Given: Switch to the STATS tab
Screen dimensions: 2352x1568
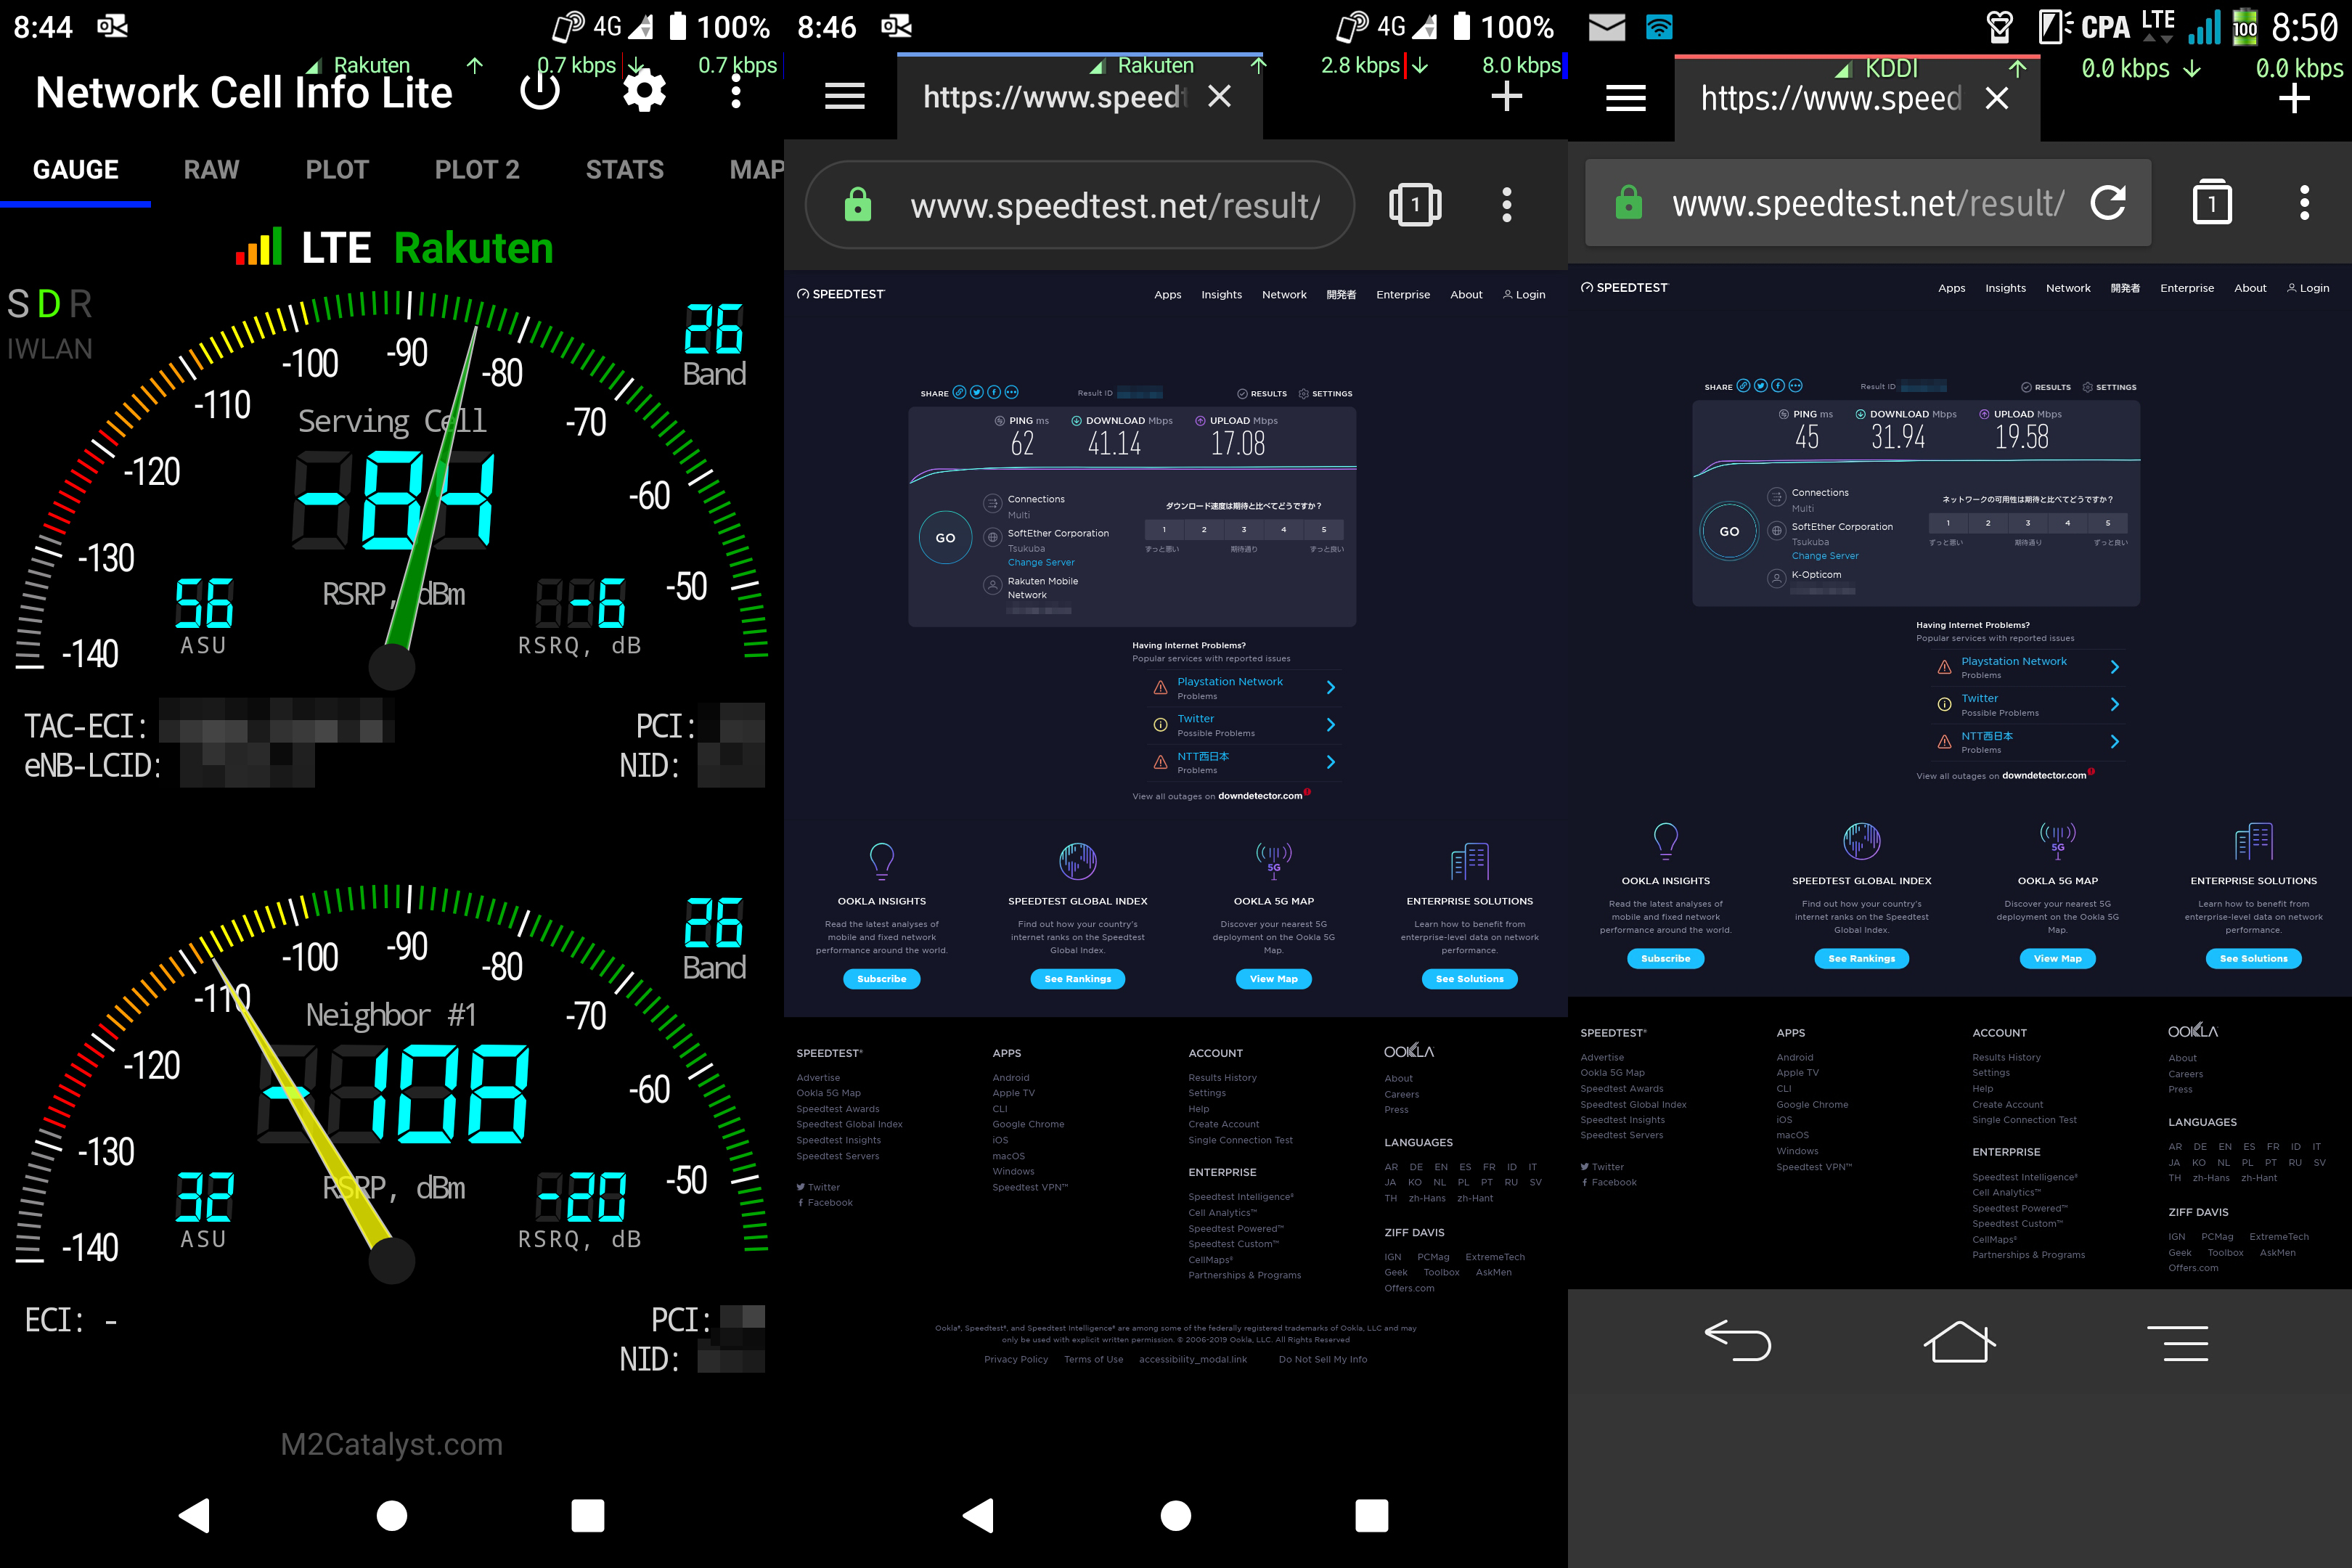Looking at the screenshot, I should tap(624, 170).
